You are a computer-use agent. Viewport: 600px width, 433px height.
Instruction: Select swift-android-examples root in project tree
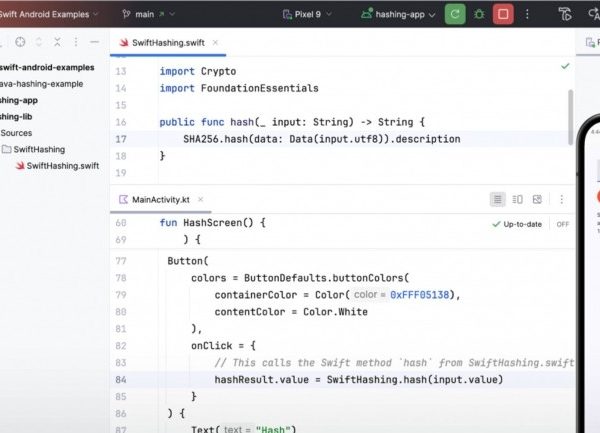click(47, 68)
